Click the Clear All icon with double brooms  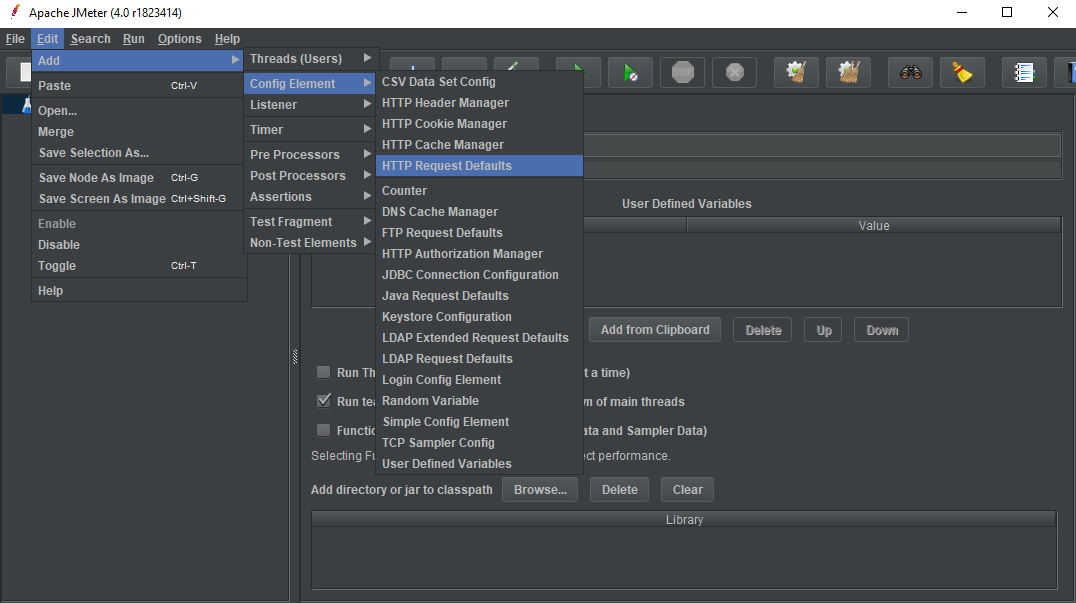848,72
